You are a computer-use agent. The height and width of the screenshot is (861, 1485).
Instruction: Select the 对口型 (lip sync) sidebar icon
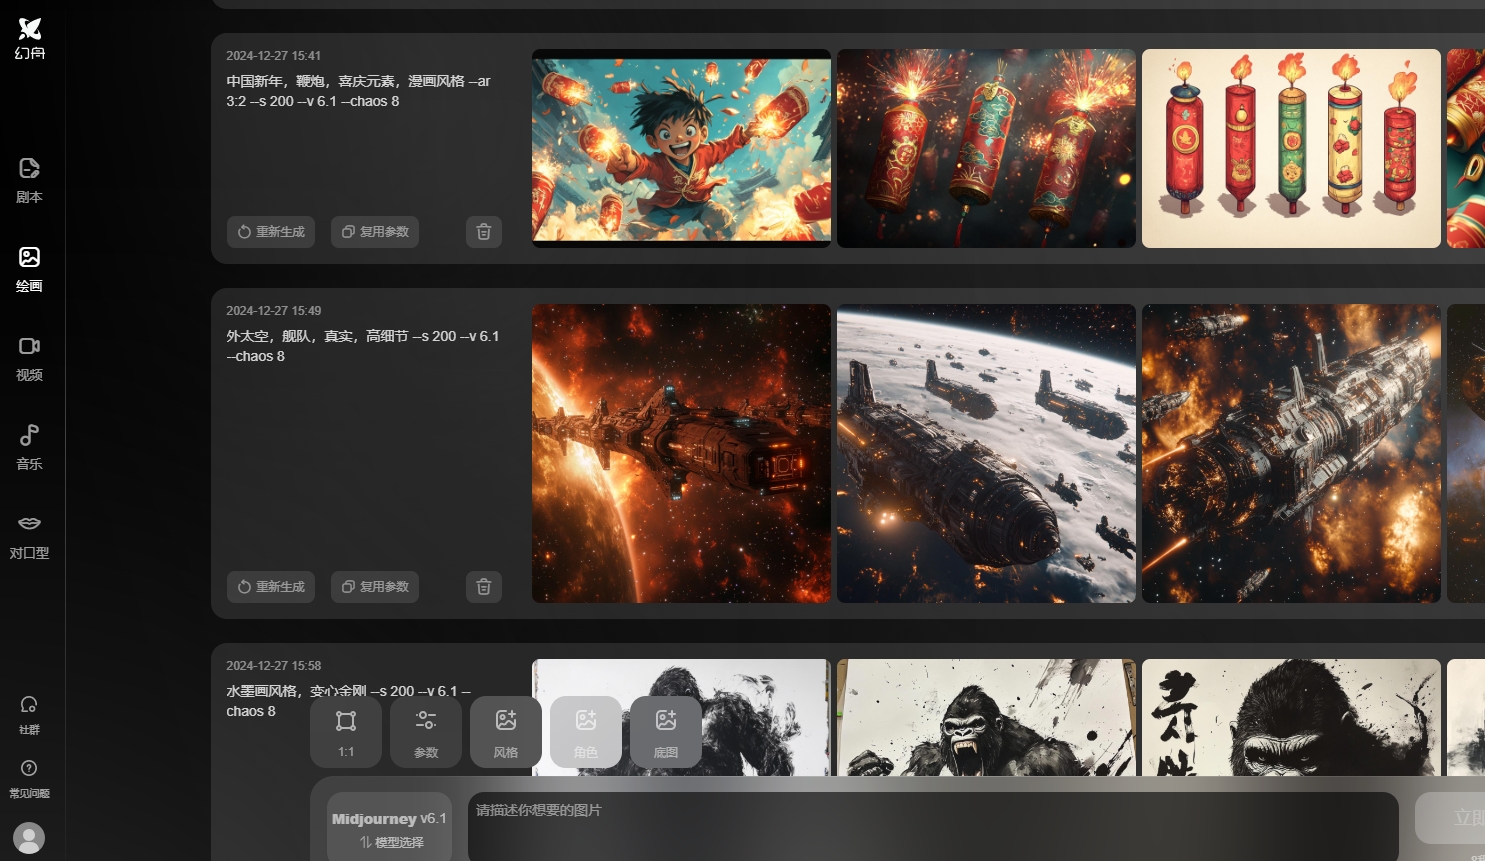pos(29,535)
